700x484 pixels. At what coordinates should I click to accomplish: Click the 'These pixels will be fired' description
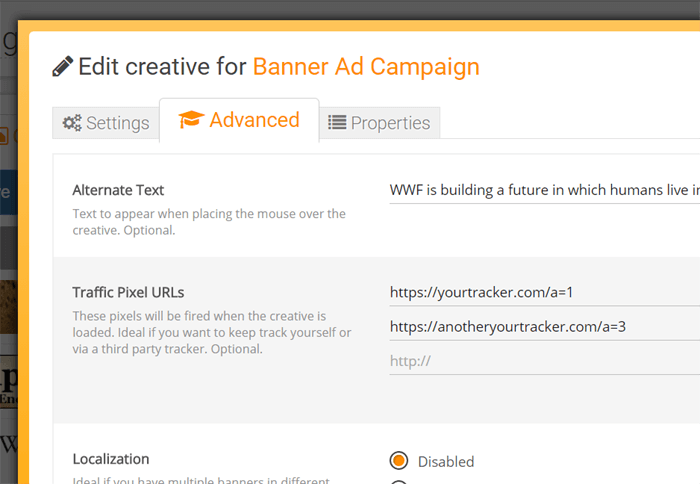pyautogui.click(x=212, y=333)
